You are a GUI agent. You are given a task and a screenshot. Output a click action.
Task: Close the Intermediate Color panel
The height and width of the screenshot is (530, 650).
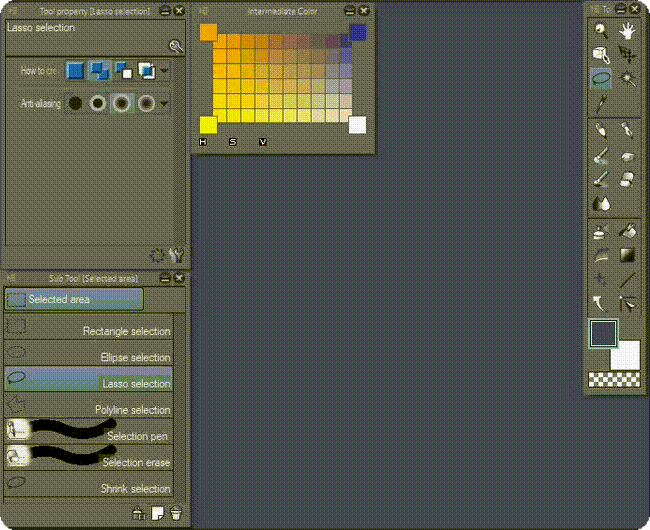coord(364,11)
